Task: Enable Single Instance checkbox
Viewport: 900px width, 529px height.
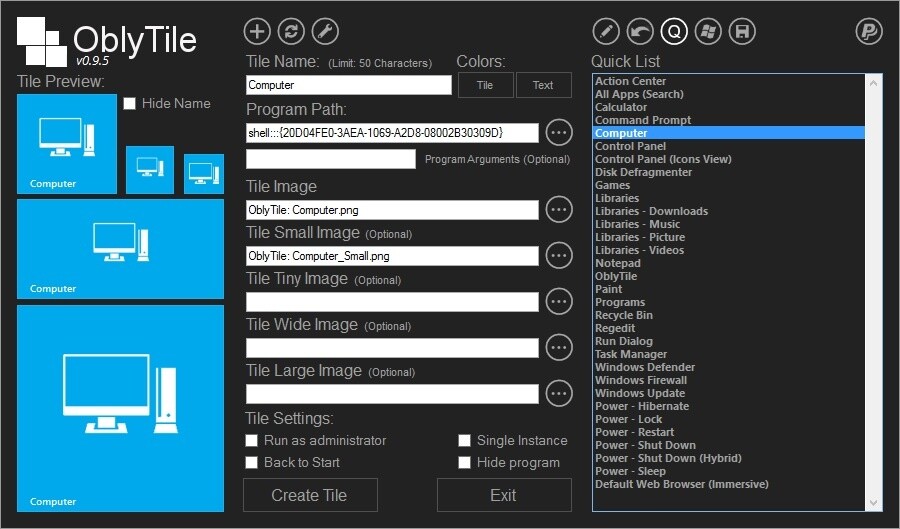Action: point(464,441)
